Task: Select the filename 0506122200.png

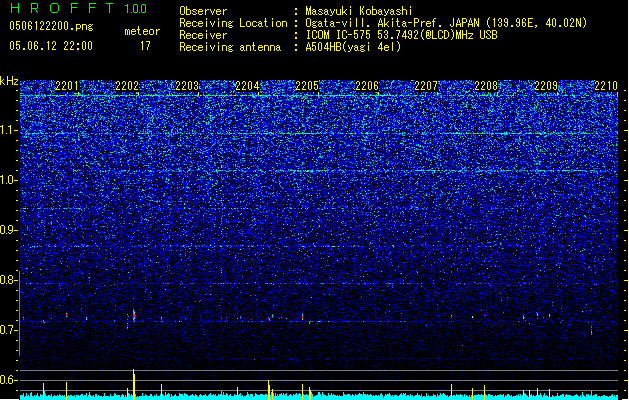Action: coord(51,26)
